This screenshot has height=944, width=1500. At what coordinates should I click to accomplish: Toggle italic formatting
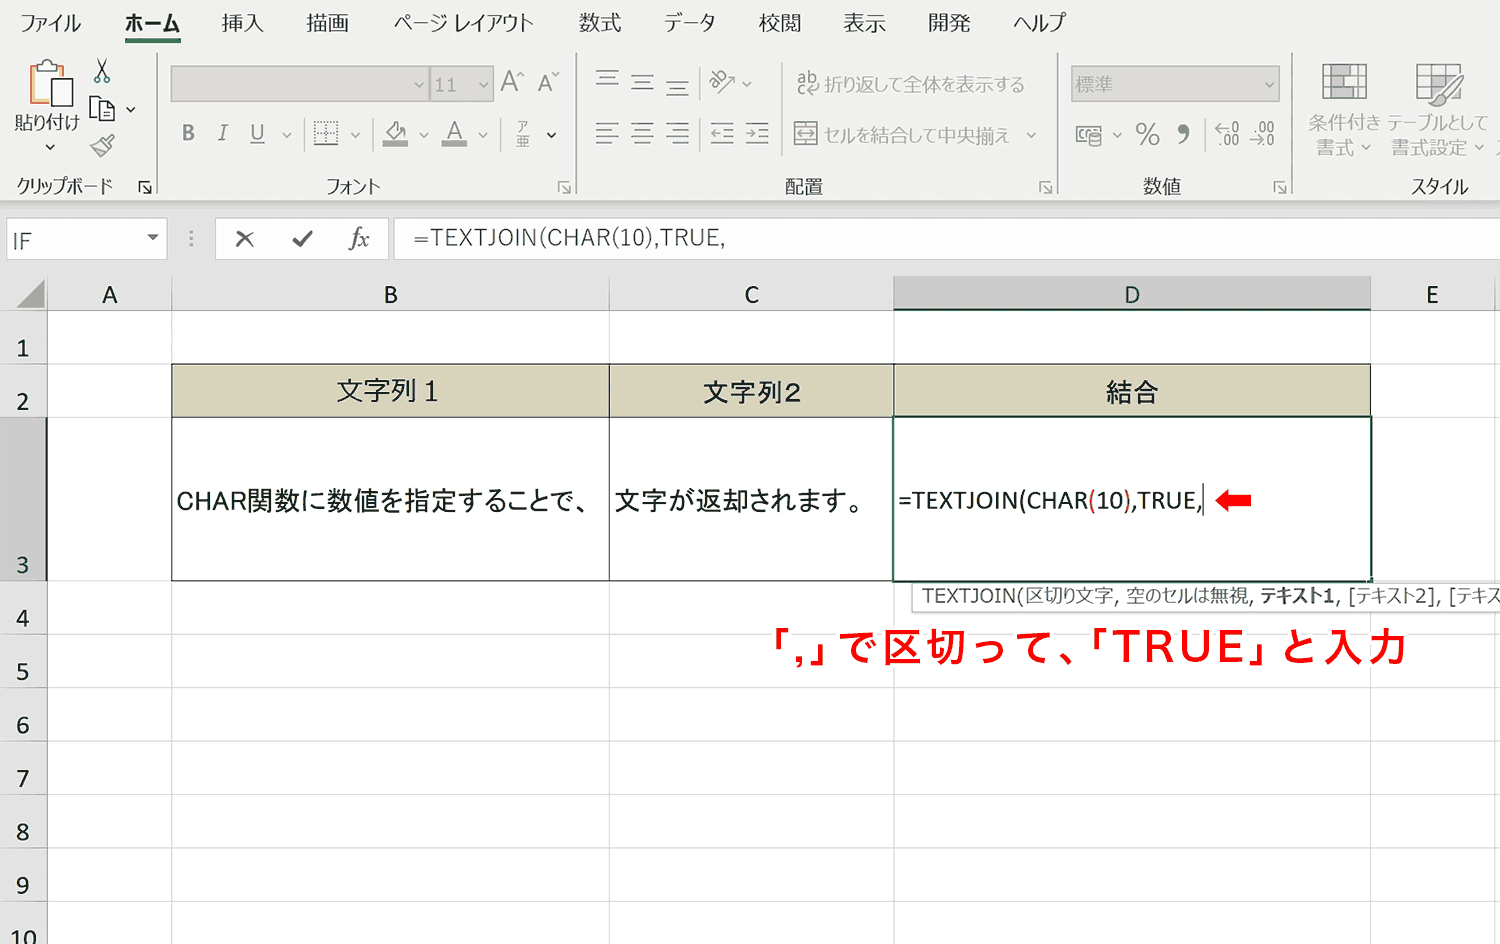click(223, 134)
